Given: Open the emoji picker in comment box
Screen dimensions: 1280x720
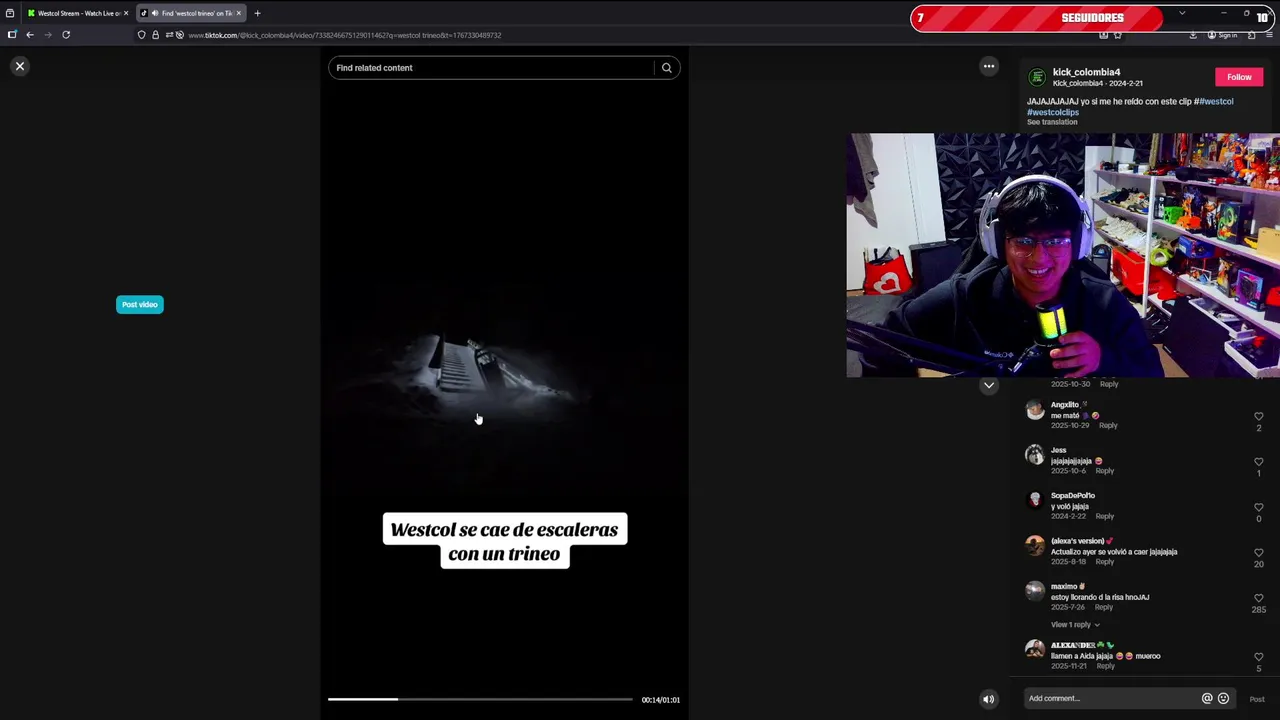Looking at the screenshot, I should 1223,699.
